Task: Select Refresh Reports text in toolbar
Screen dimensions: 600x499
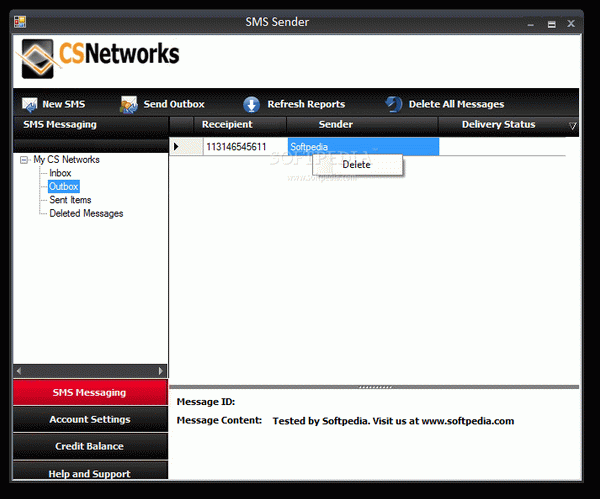Action: pos(306,104)
